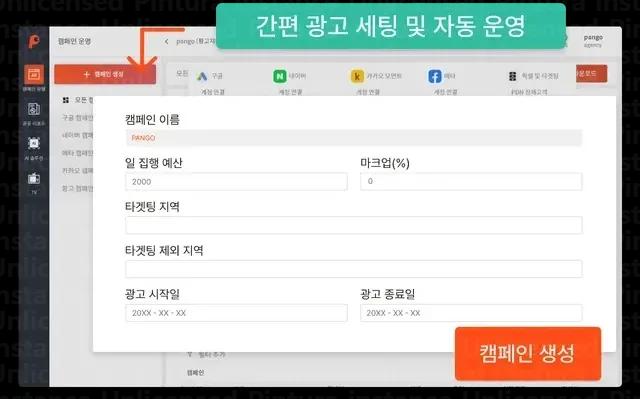Click + 캠페인 생성 in the sidebar
The height and width of the screenshot is (399, 640).
(x=105, y=74)
